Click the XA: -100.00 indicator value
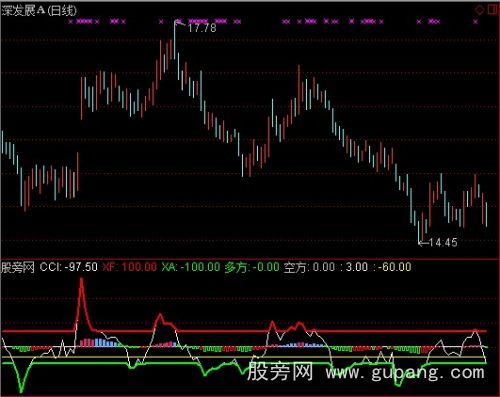Screen dimensions: 500x397 click(191, 267)
